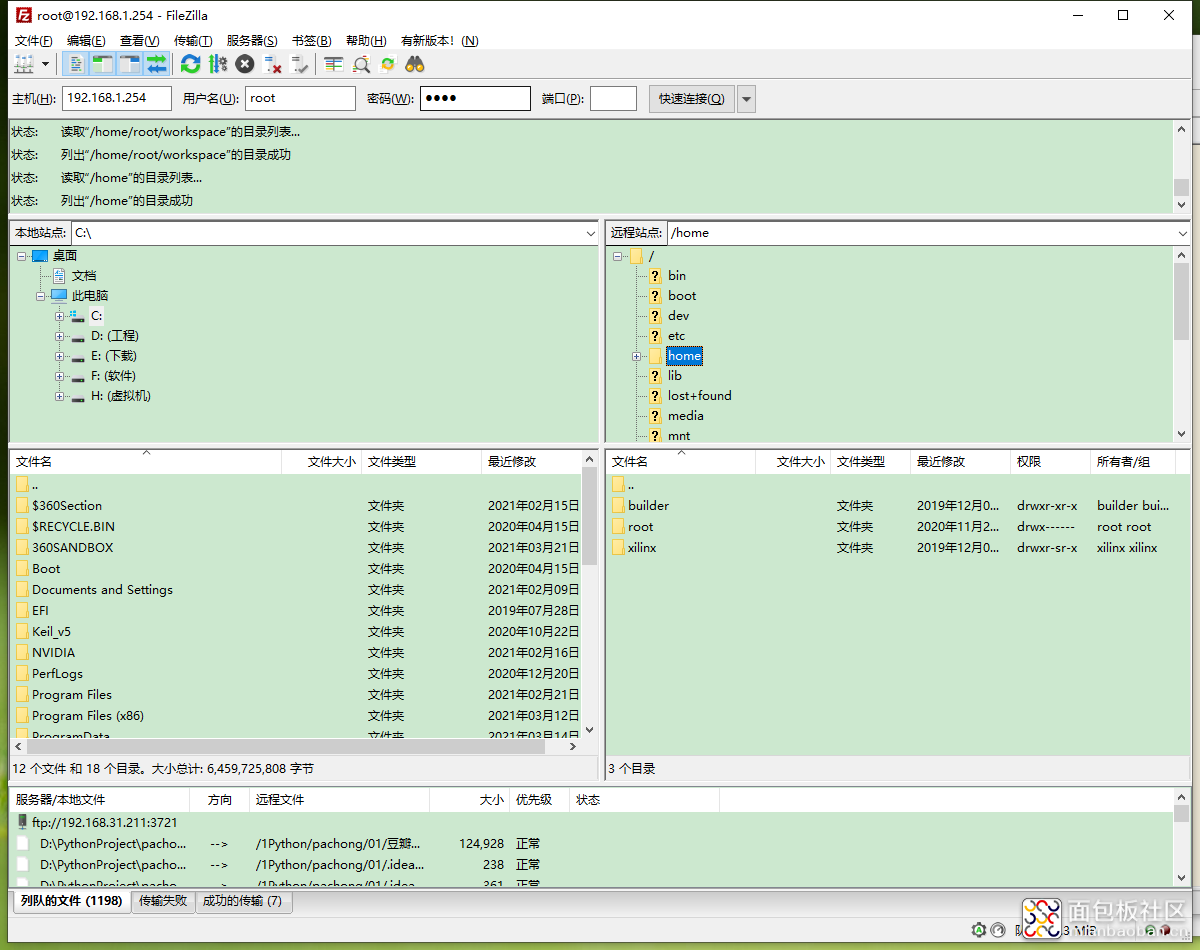Image resolution: width=1200 pixels, height=950 pixels.
Task: Toggle the message log display
Action: (76, 64)
